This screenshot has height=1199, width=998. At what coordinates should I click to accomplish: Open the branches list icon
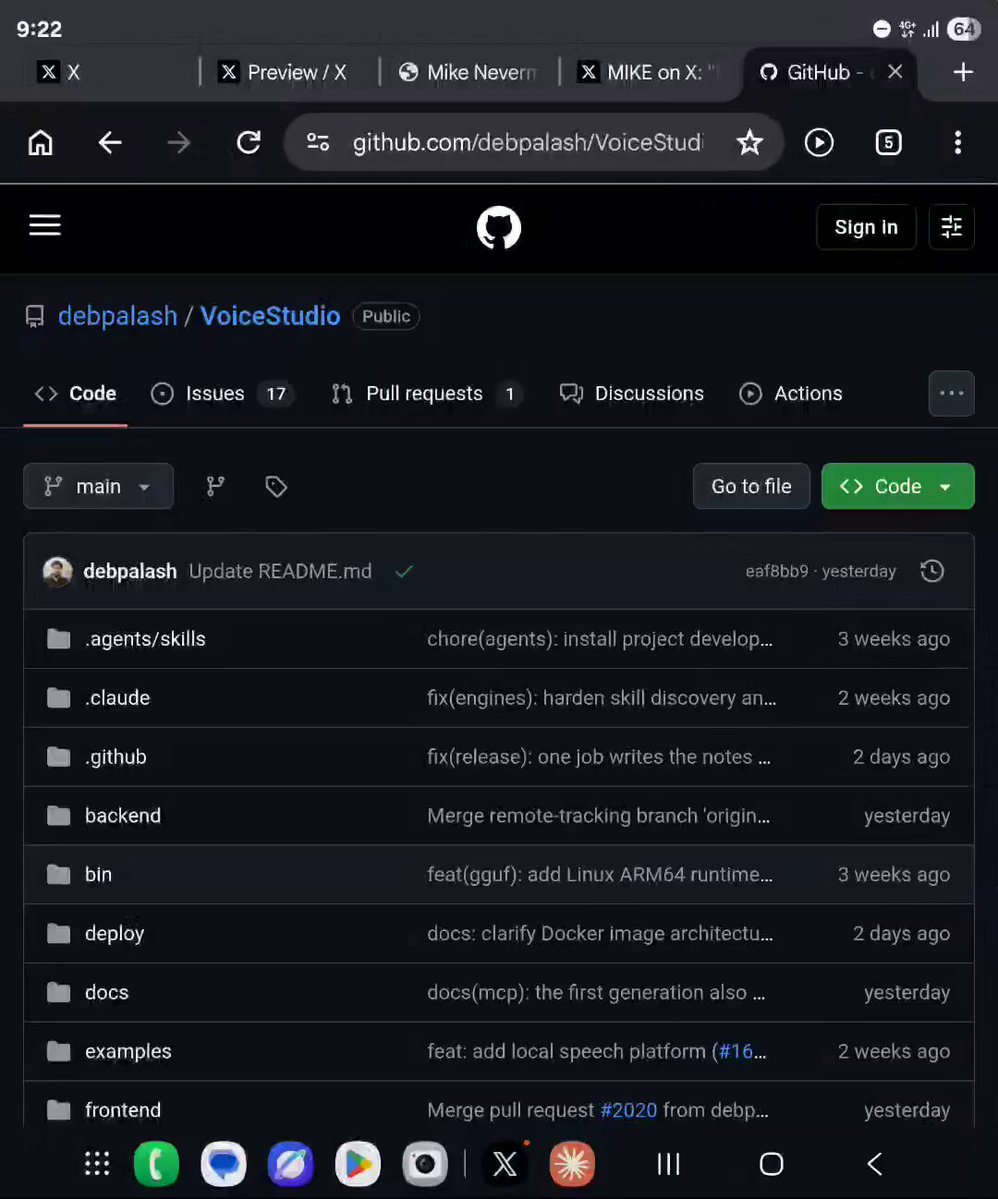[216, 486]
